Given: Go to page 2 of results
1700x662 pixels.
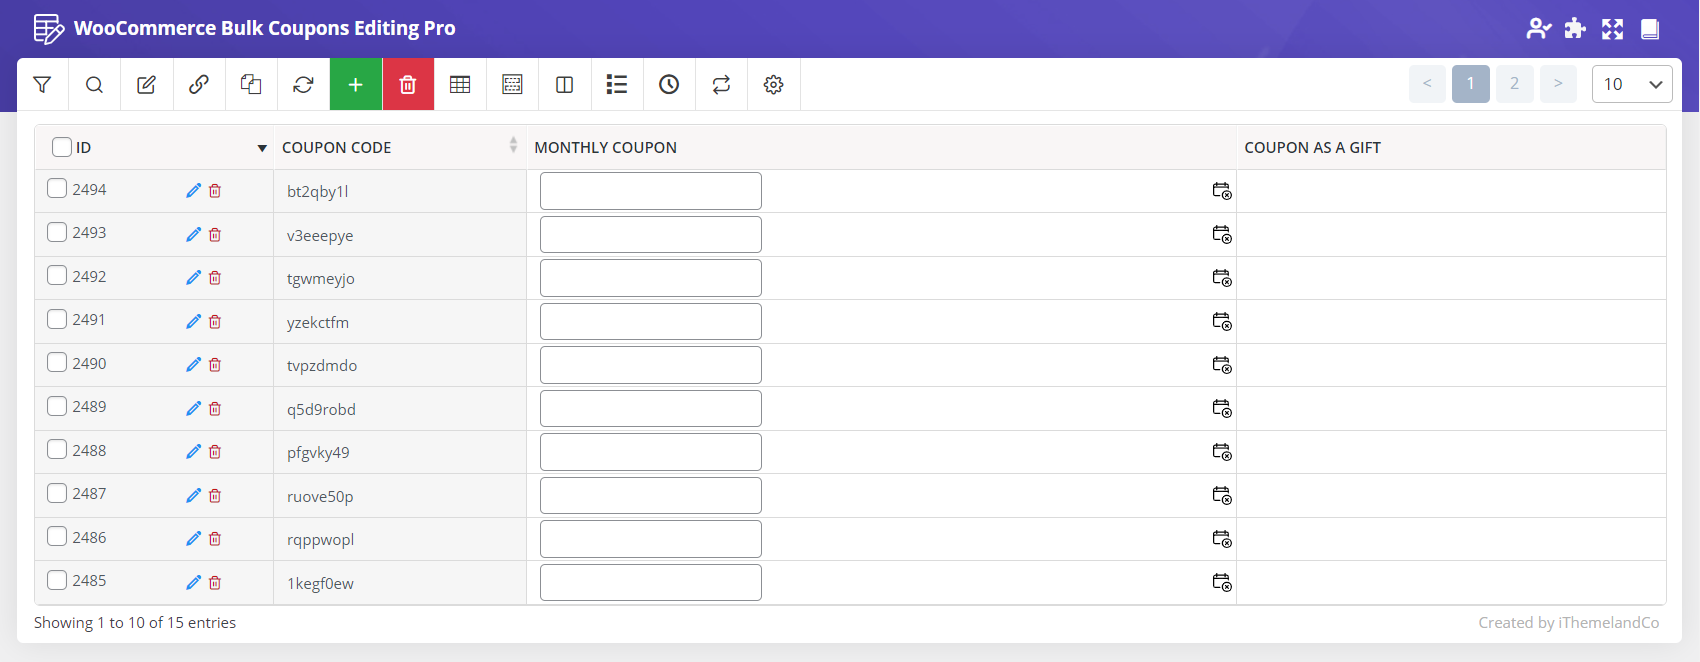Looking at the screenshot, I should (x=1514, y=84).
